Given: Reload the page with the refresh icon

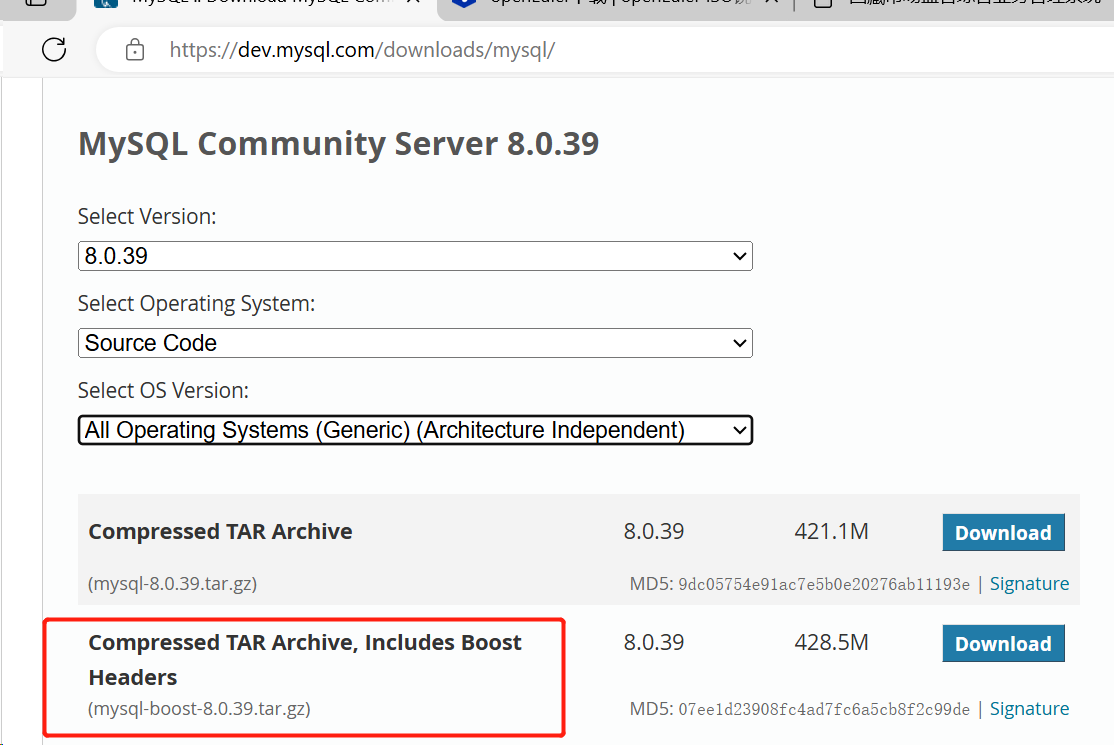Looking at the screenshot, I should [54, 50].
